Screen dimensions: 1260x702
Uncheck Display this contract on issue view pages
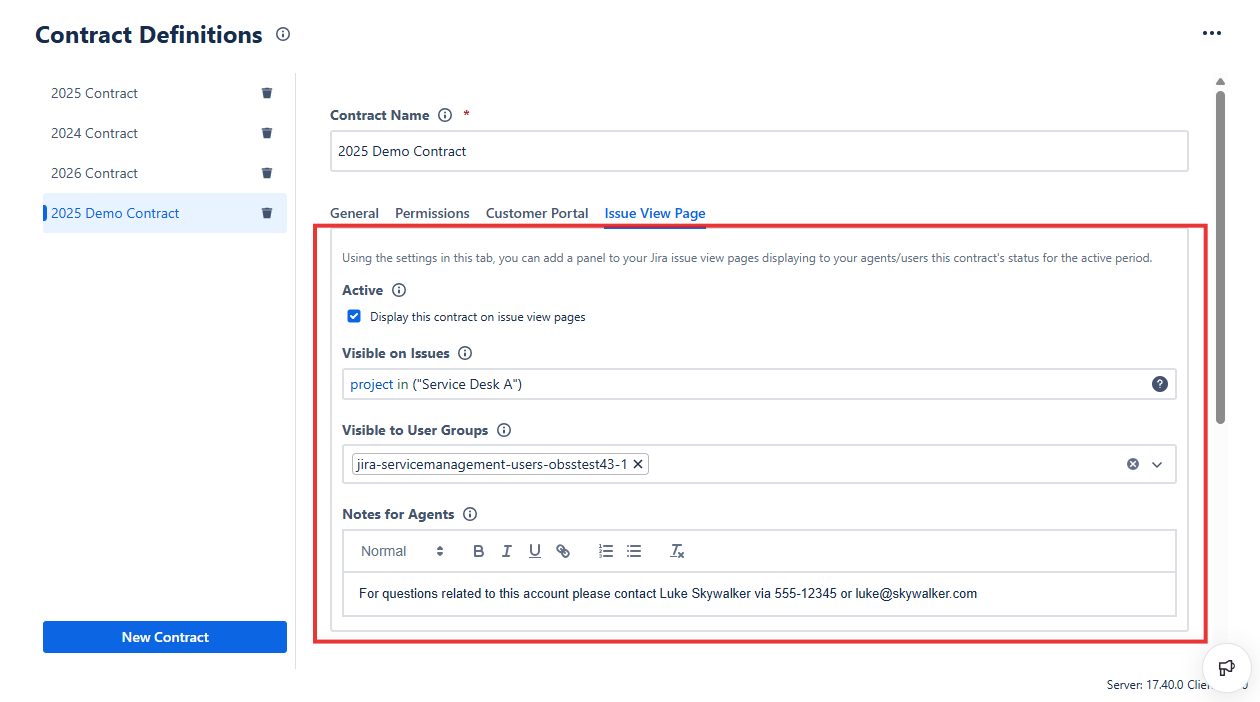click(354, 317)
